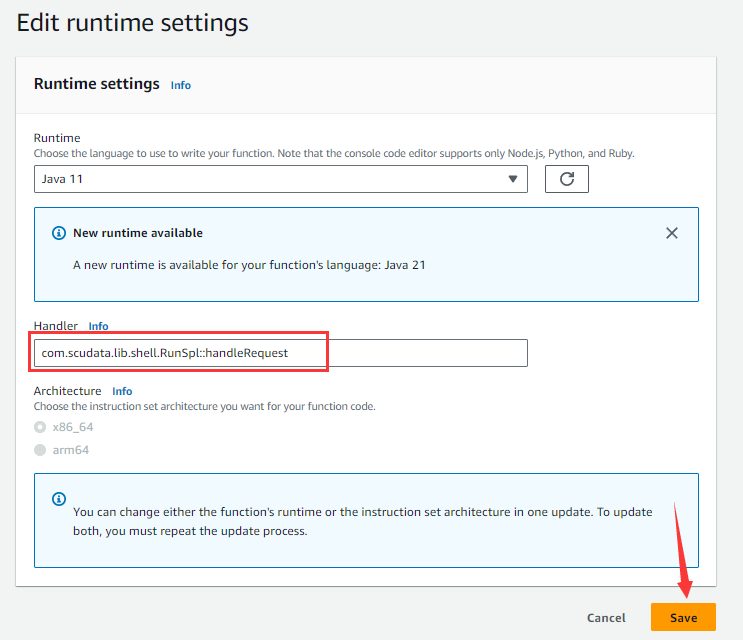
Task: Click info icon beside New runtime available
Action: coord(58,233)
